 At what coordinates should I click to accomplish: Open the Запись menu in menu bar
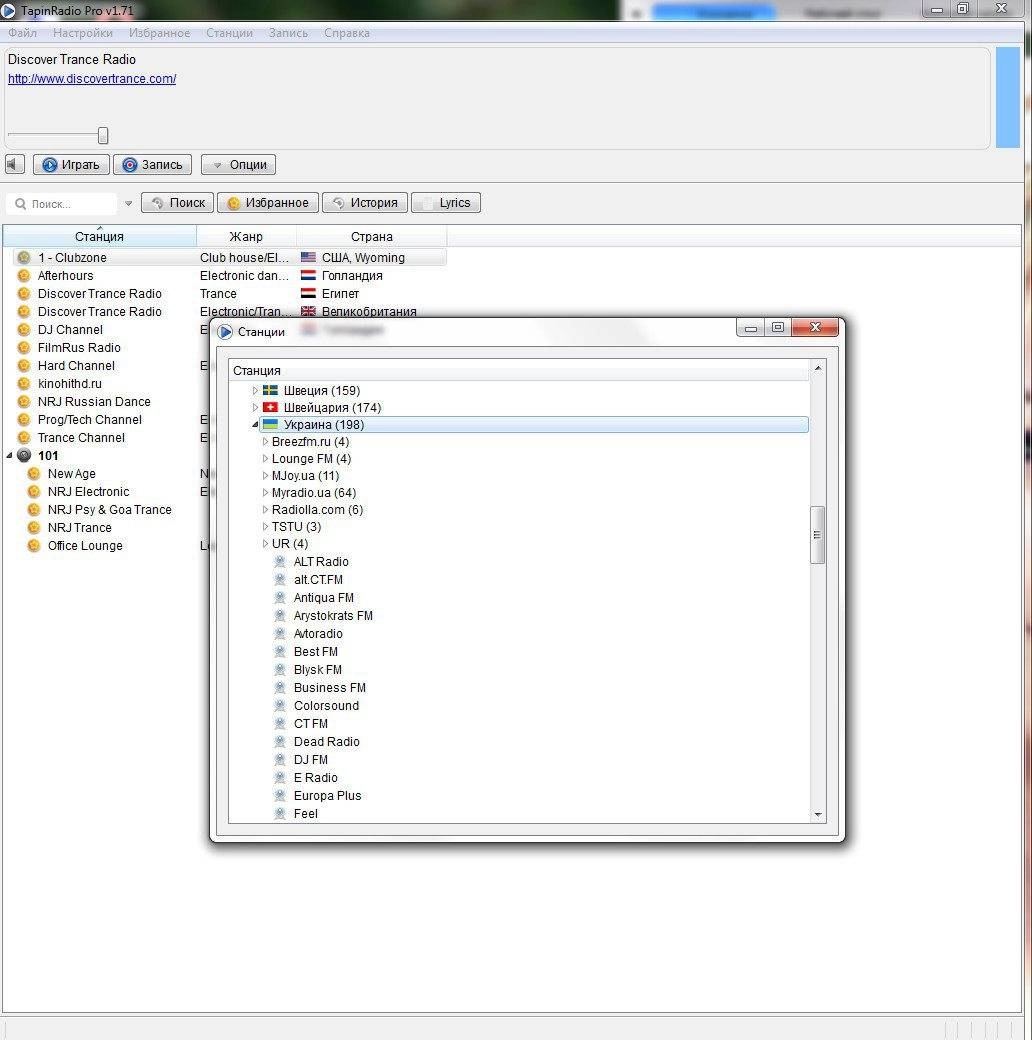[x=288, y=32]
